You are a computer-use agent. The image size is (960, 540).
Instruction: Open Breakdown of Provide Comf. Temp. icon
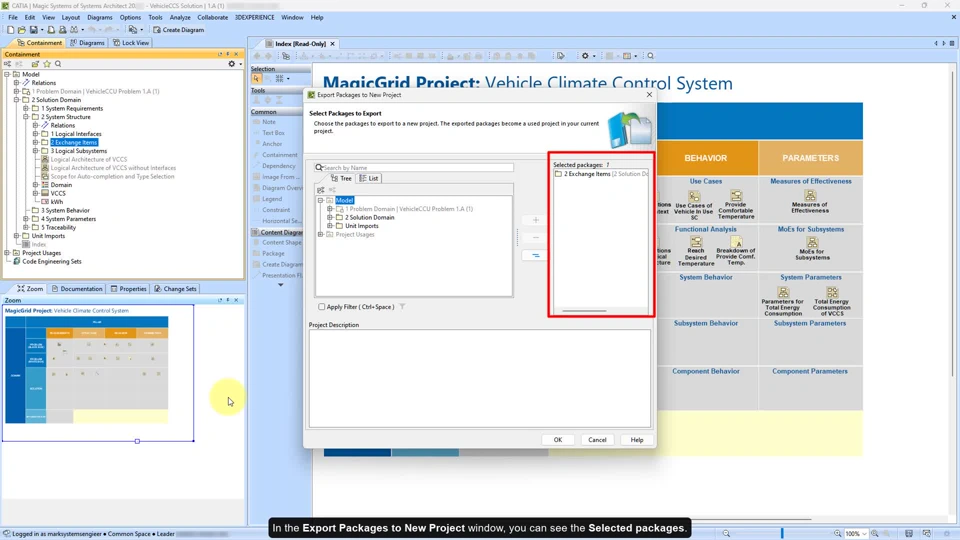(736, 242)
